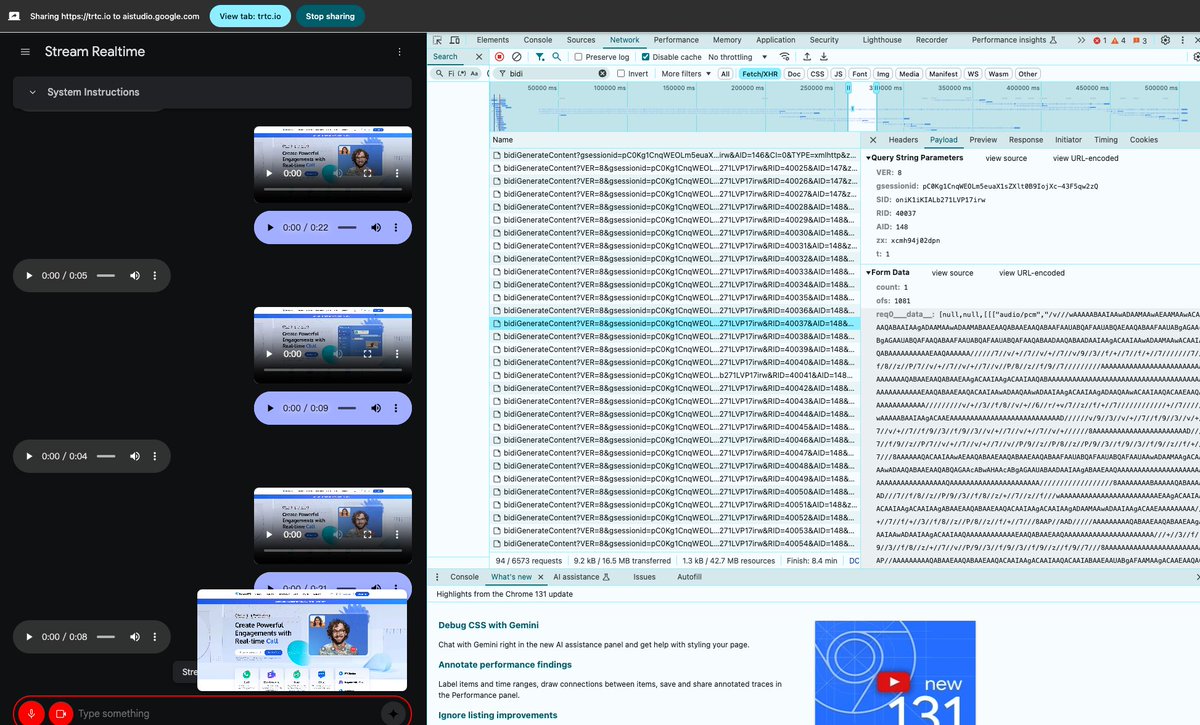Viewport: 1200px width, 725px height.
Task: Click the export HAR download icon
Action: 823,57
